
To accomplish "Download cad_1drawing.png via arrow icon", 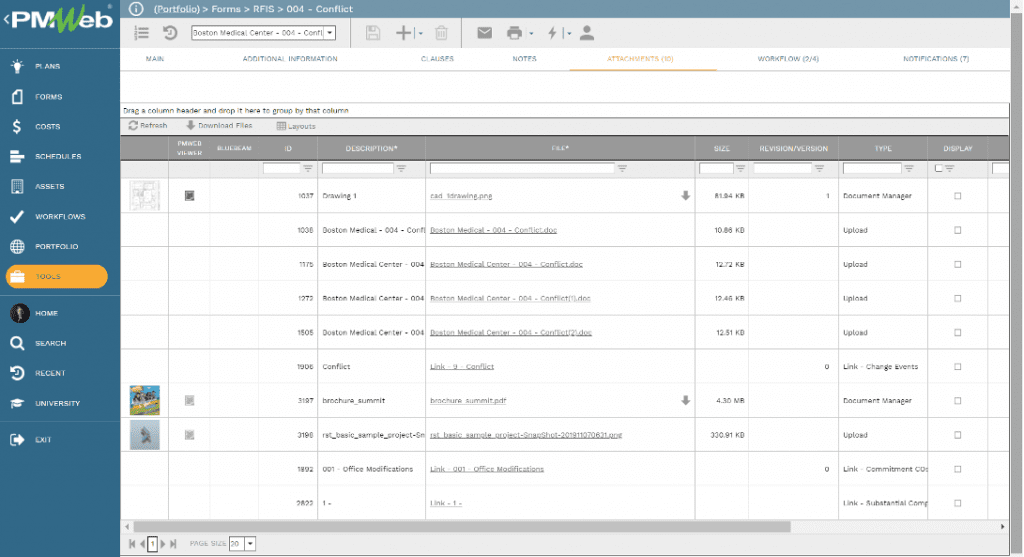I will [x=685, y=195].
